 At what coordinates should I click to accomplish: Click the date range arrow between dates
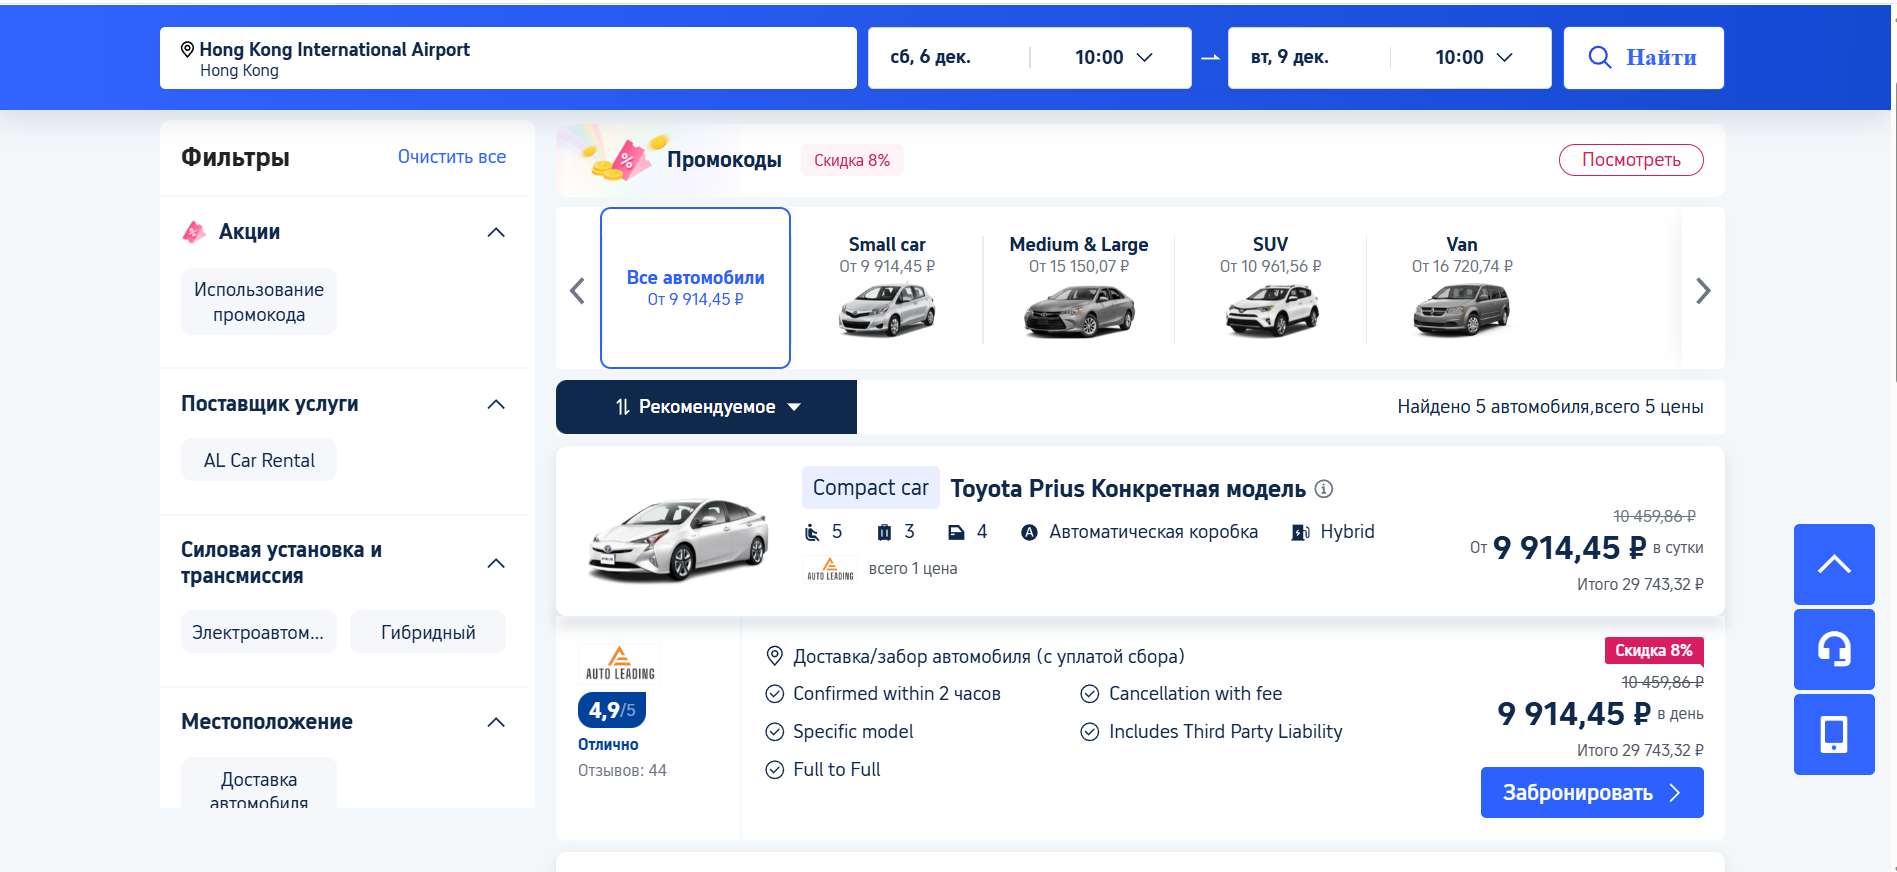(1210, 58)
